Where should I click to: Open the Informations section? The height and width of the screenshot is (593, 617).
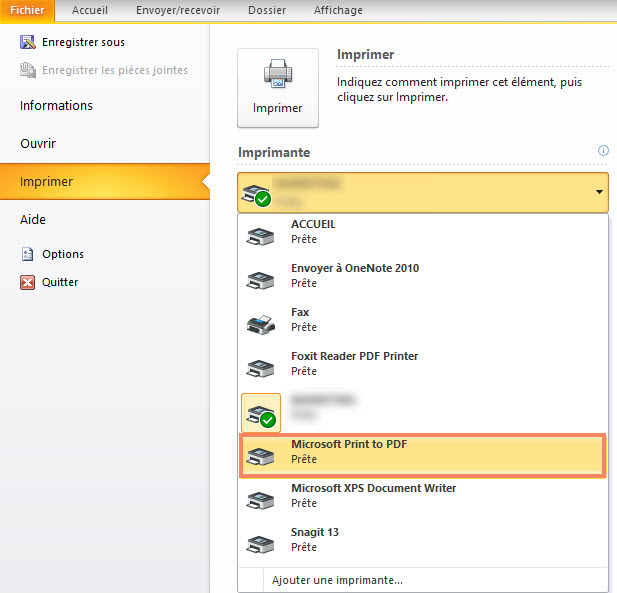coord(56,105)
